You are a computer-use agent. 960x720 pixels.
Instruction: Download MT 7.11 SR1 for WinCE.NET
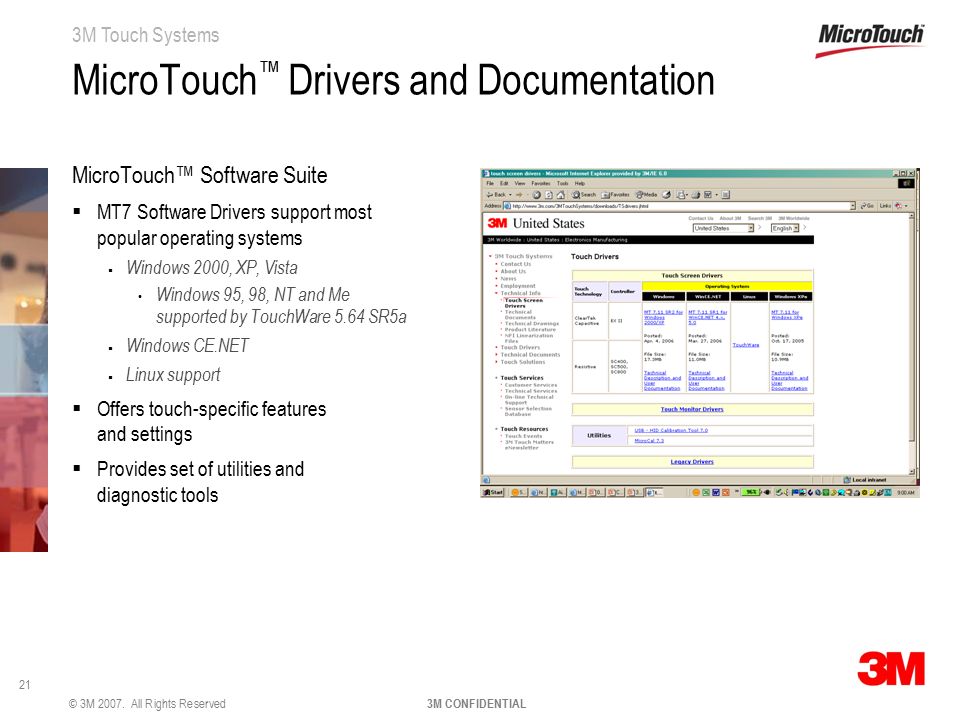pyautogui.click(x=708, y=317)
